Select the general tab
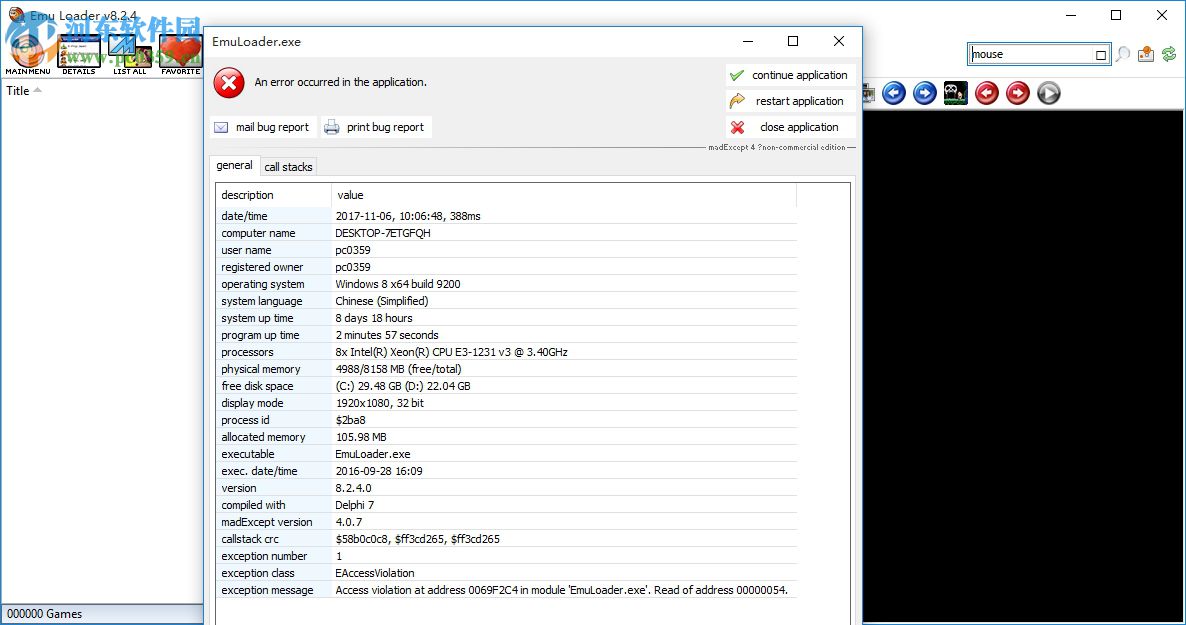Image resolution: width=1186 pixels, height=625 pixels. [x=234, y=165]
